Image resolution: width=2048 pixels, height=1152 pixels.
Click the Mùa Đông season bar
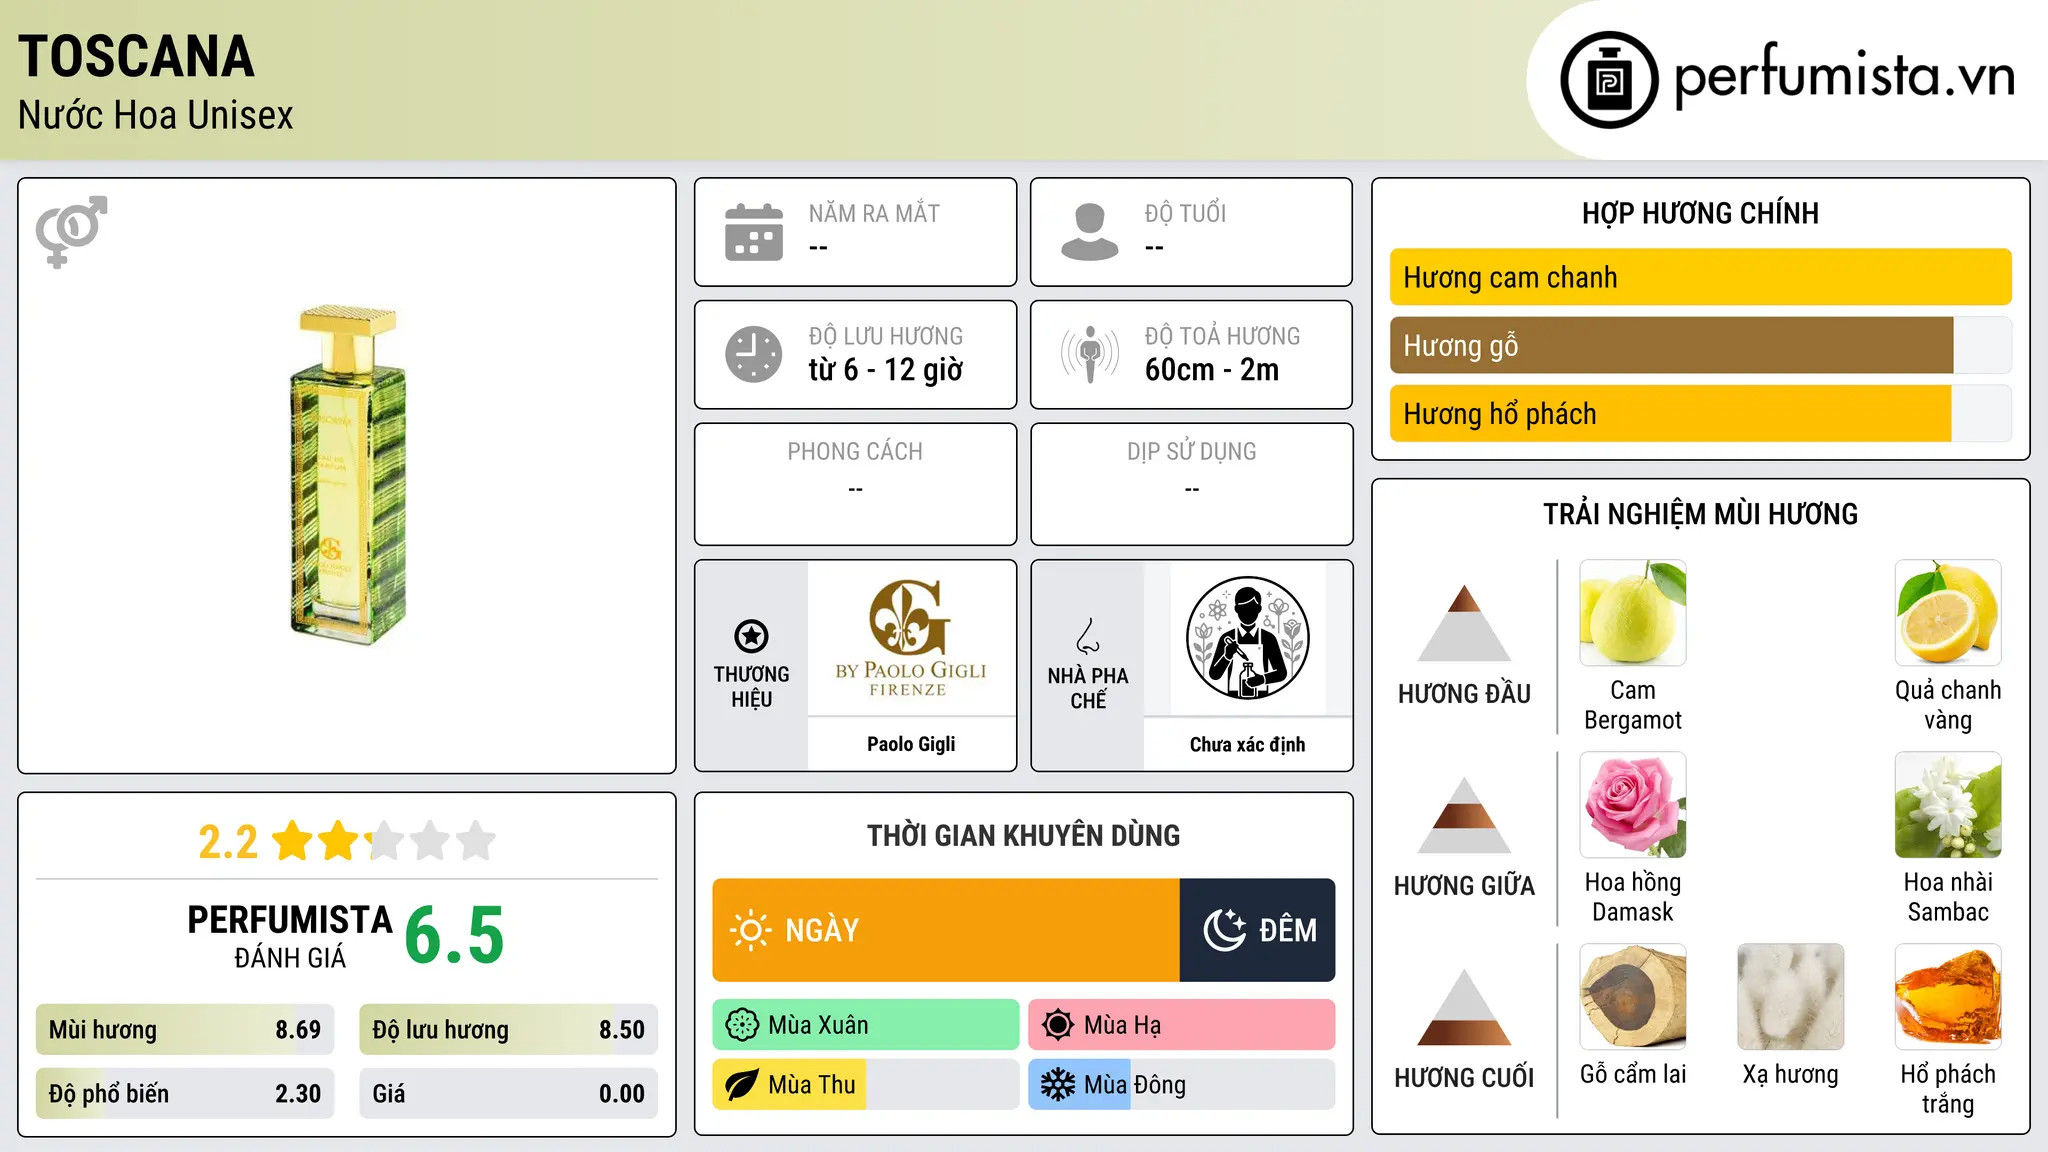click(x=1182, y=1085)
